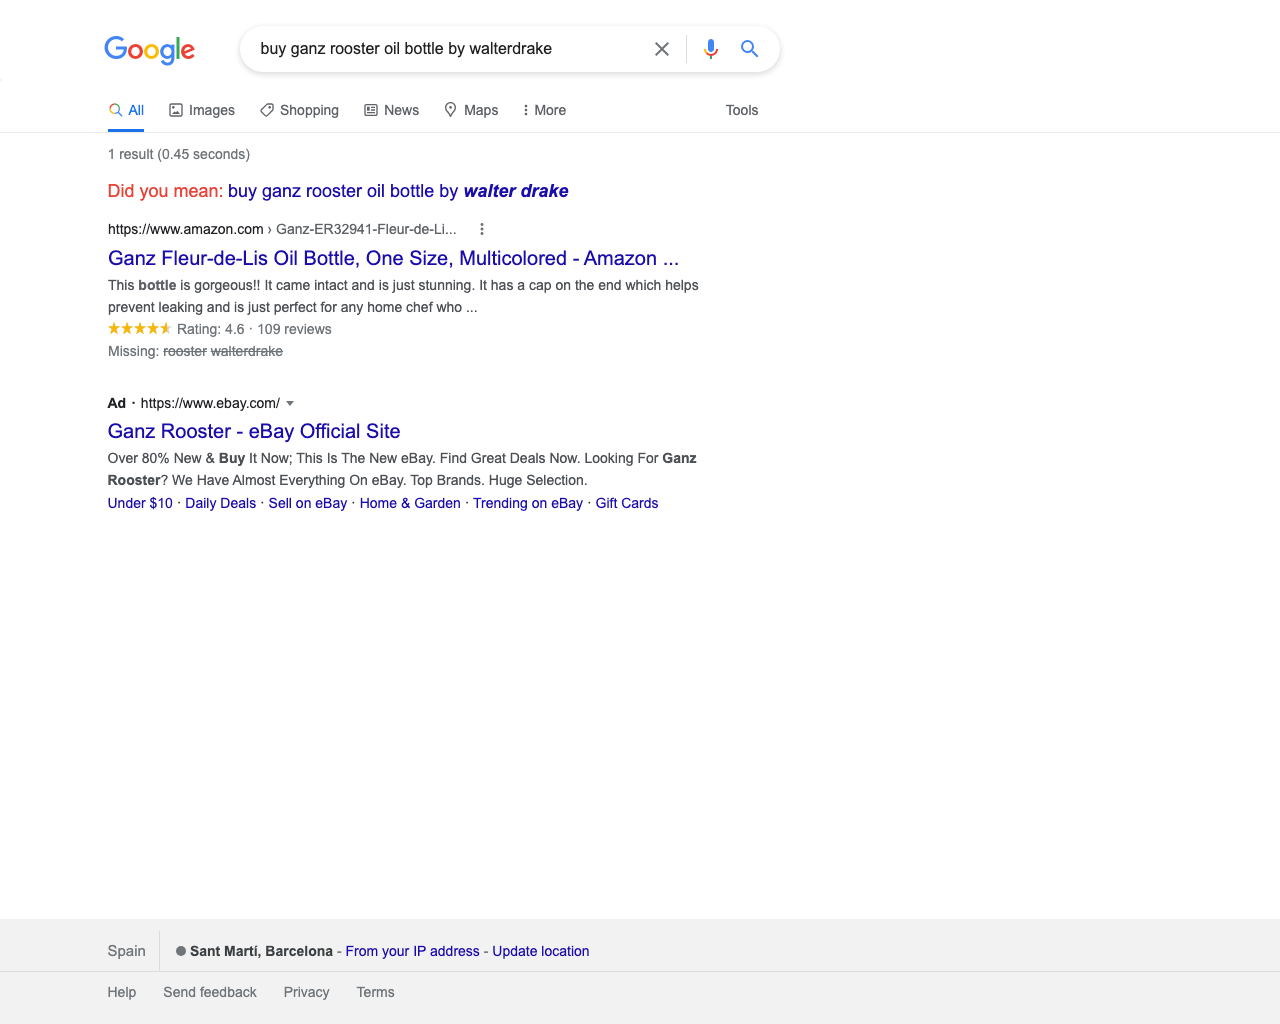The width and height of the screenshot is (1280, 1024).
Task: Open Ganz Rooster eBay Official Site ad
Action: coord(254,431)
